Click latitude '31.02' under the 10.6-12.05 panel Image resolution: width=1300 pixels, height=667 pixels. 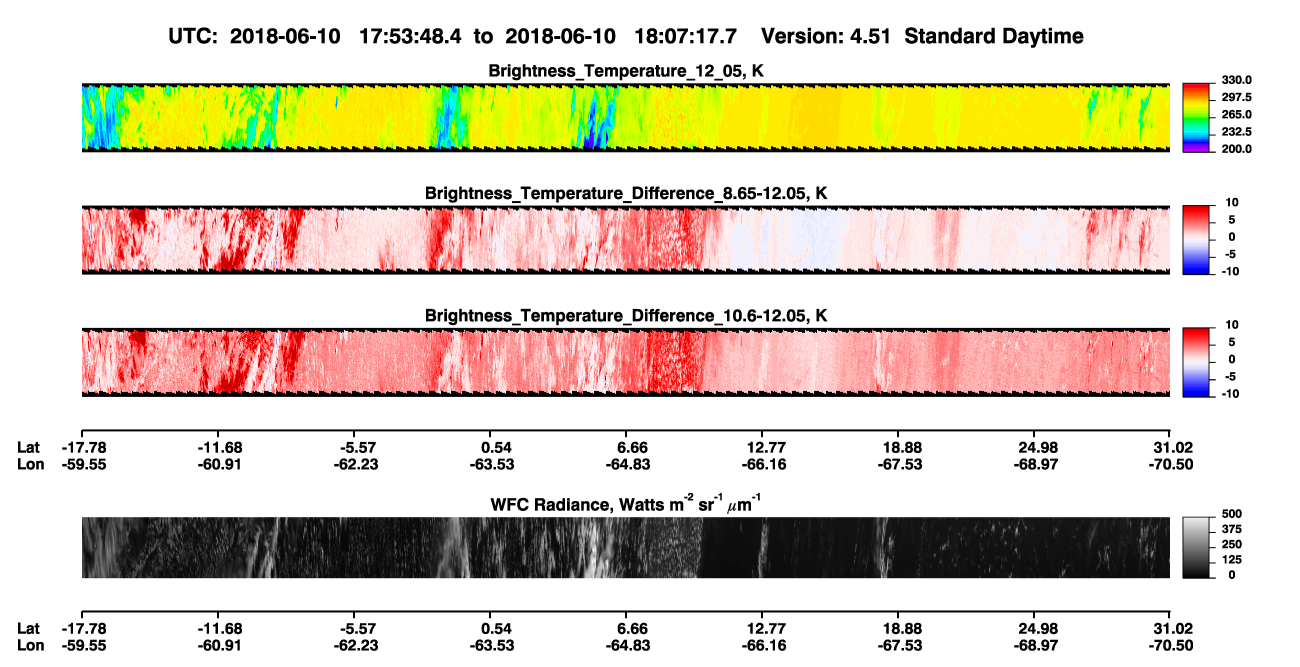tap(1173, 447)
